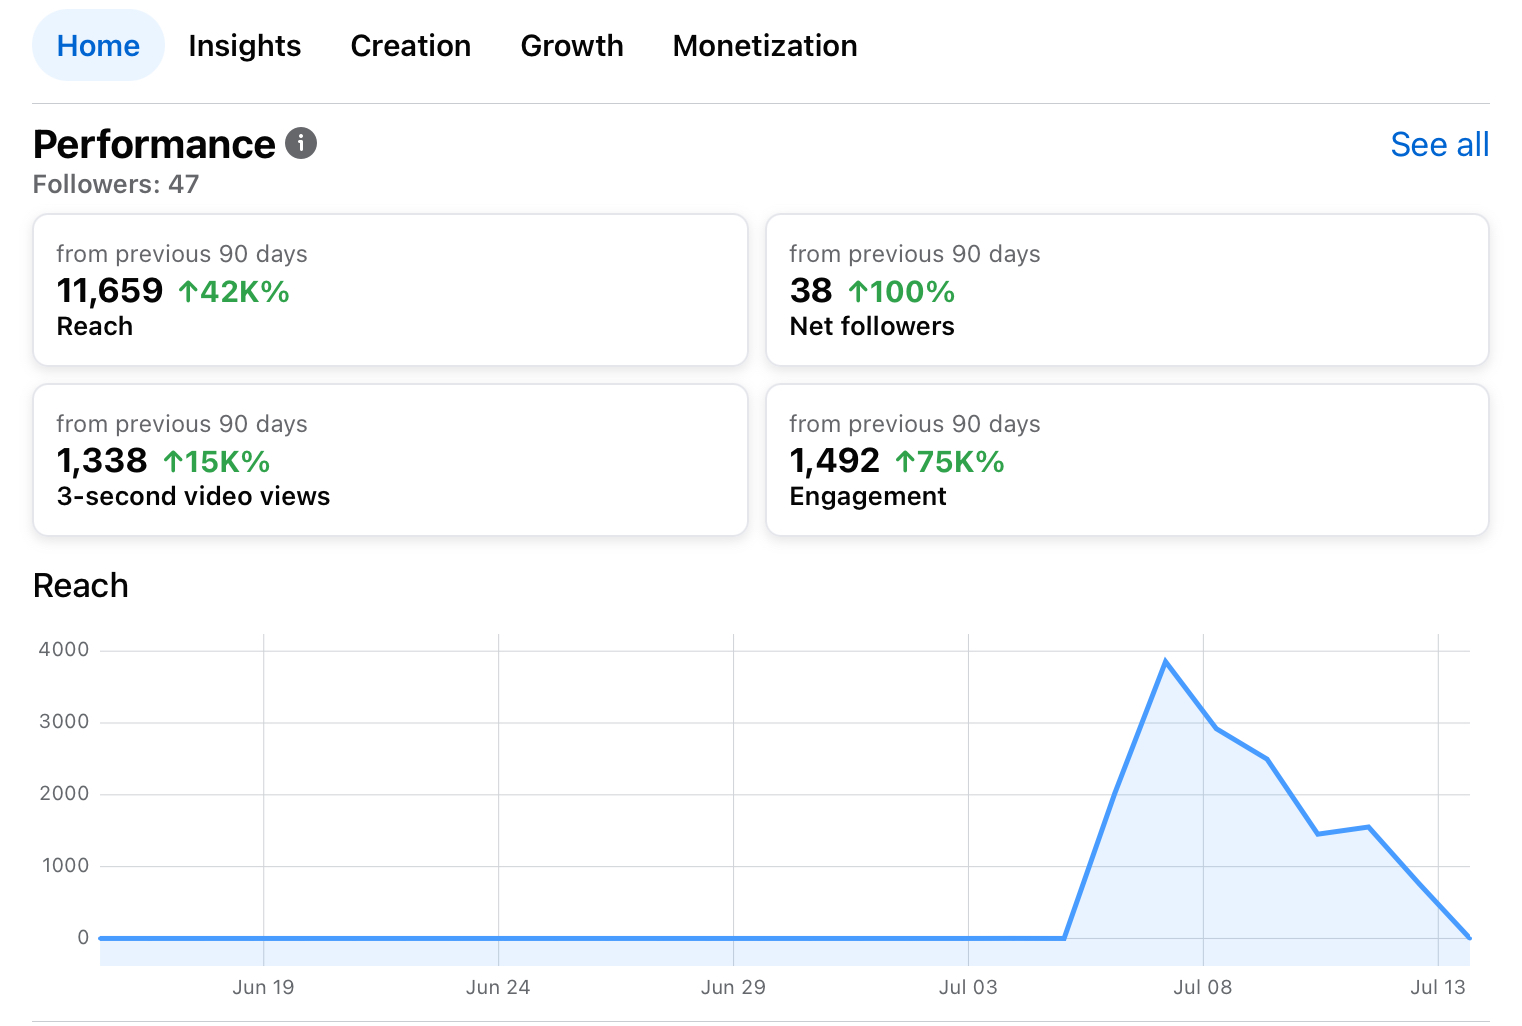Go to the Growth tab
This screenshot has height=1026, width=1522.
[572, 46]
